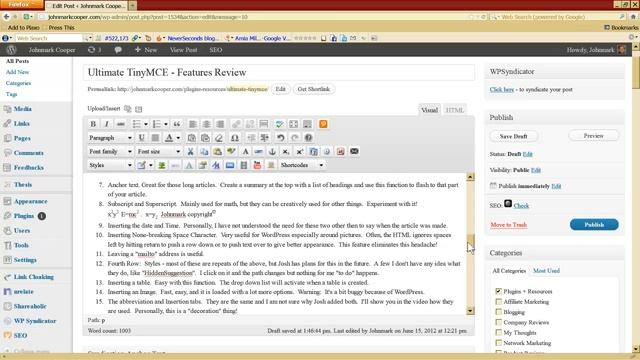The width and height of the screenshot is (640, 360).
Task: Click the Copy icon in third toolbar row
Action: click(x=204, y=151)
